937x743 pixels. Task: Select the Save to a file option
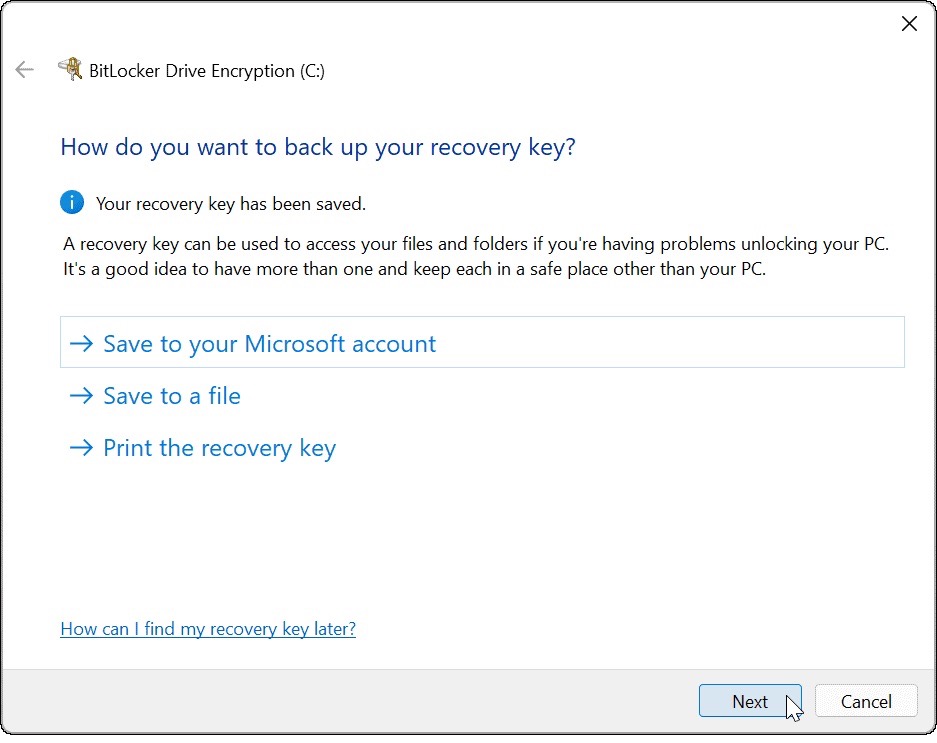click(172, 396)
